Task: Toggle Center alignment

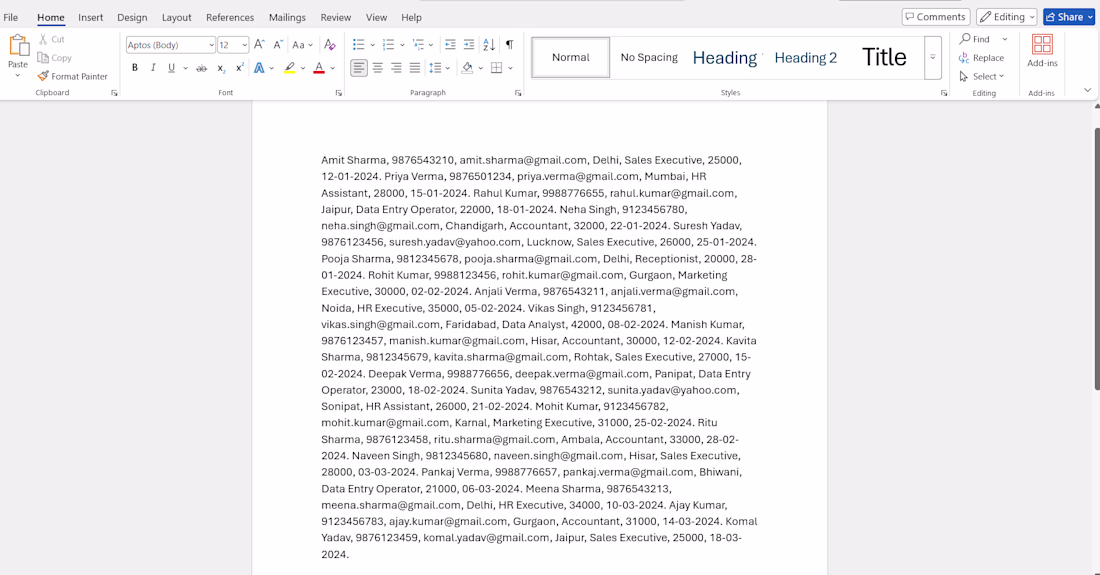Action: [x=377, y=68]
